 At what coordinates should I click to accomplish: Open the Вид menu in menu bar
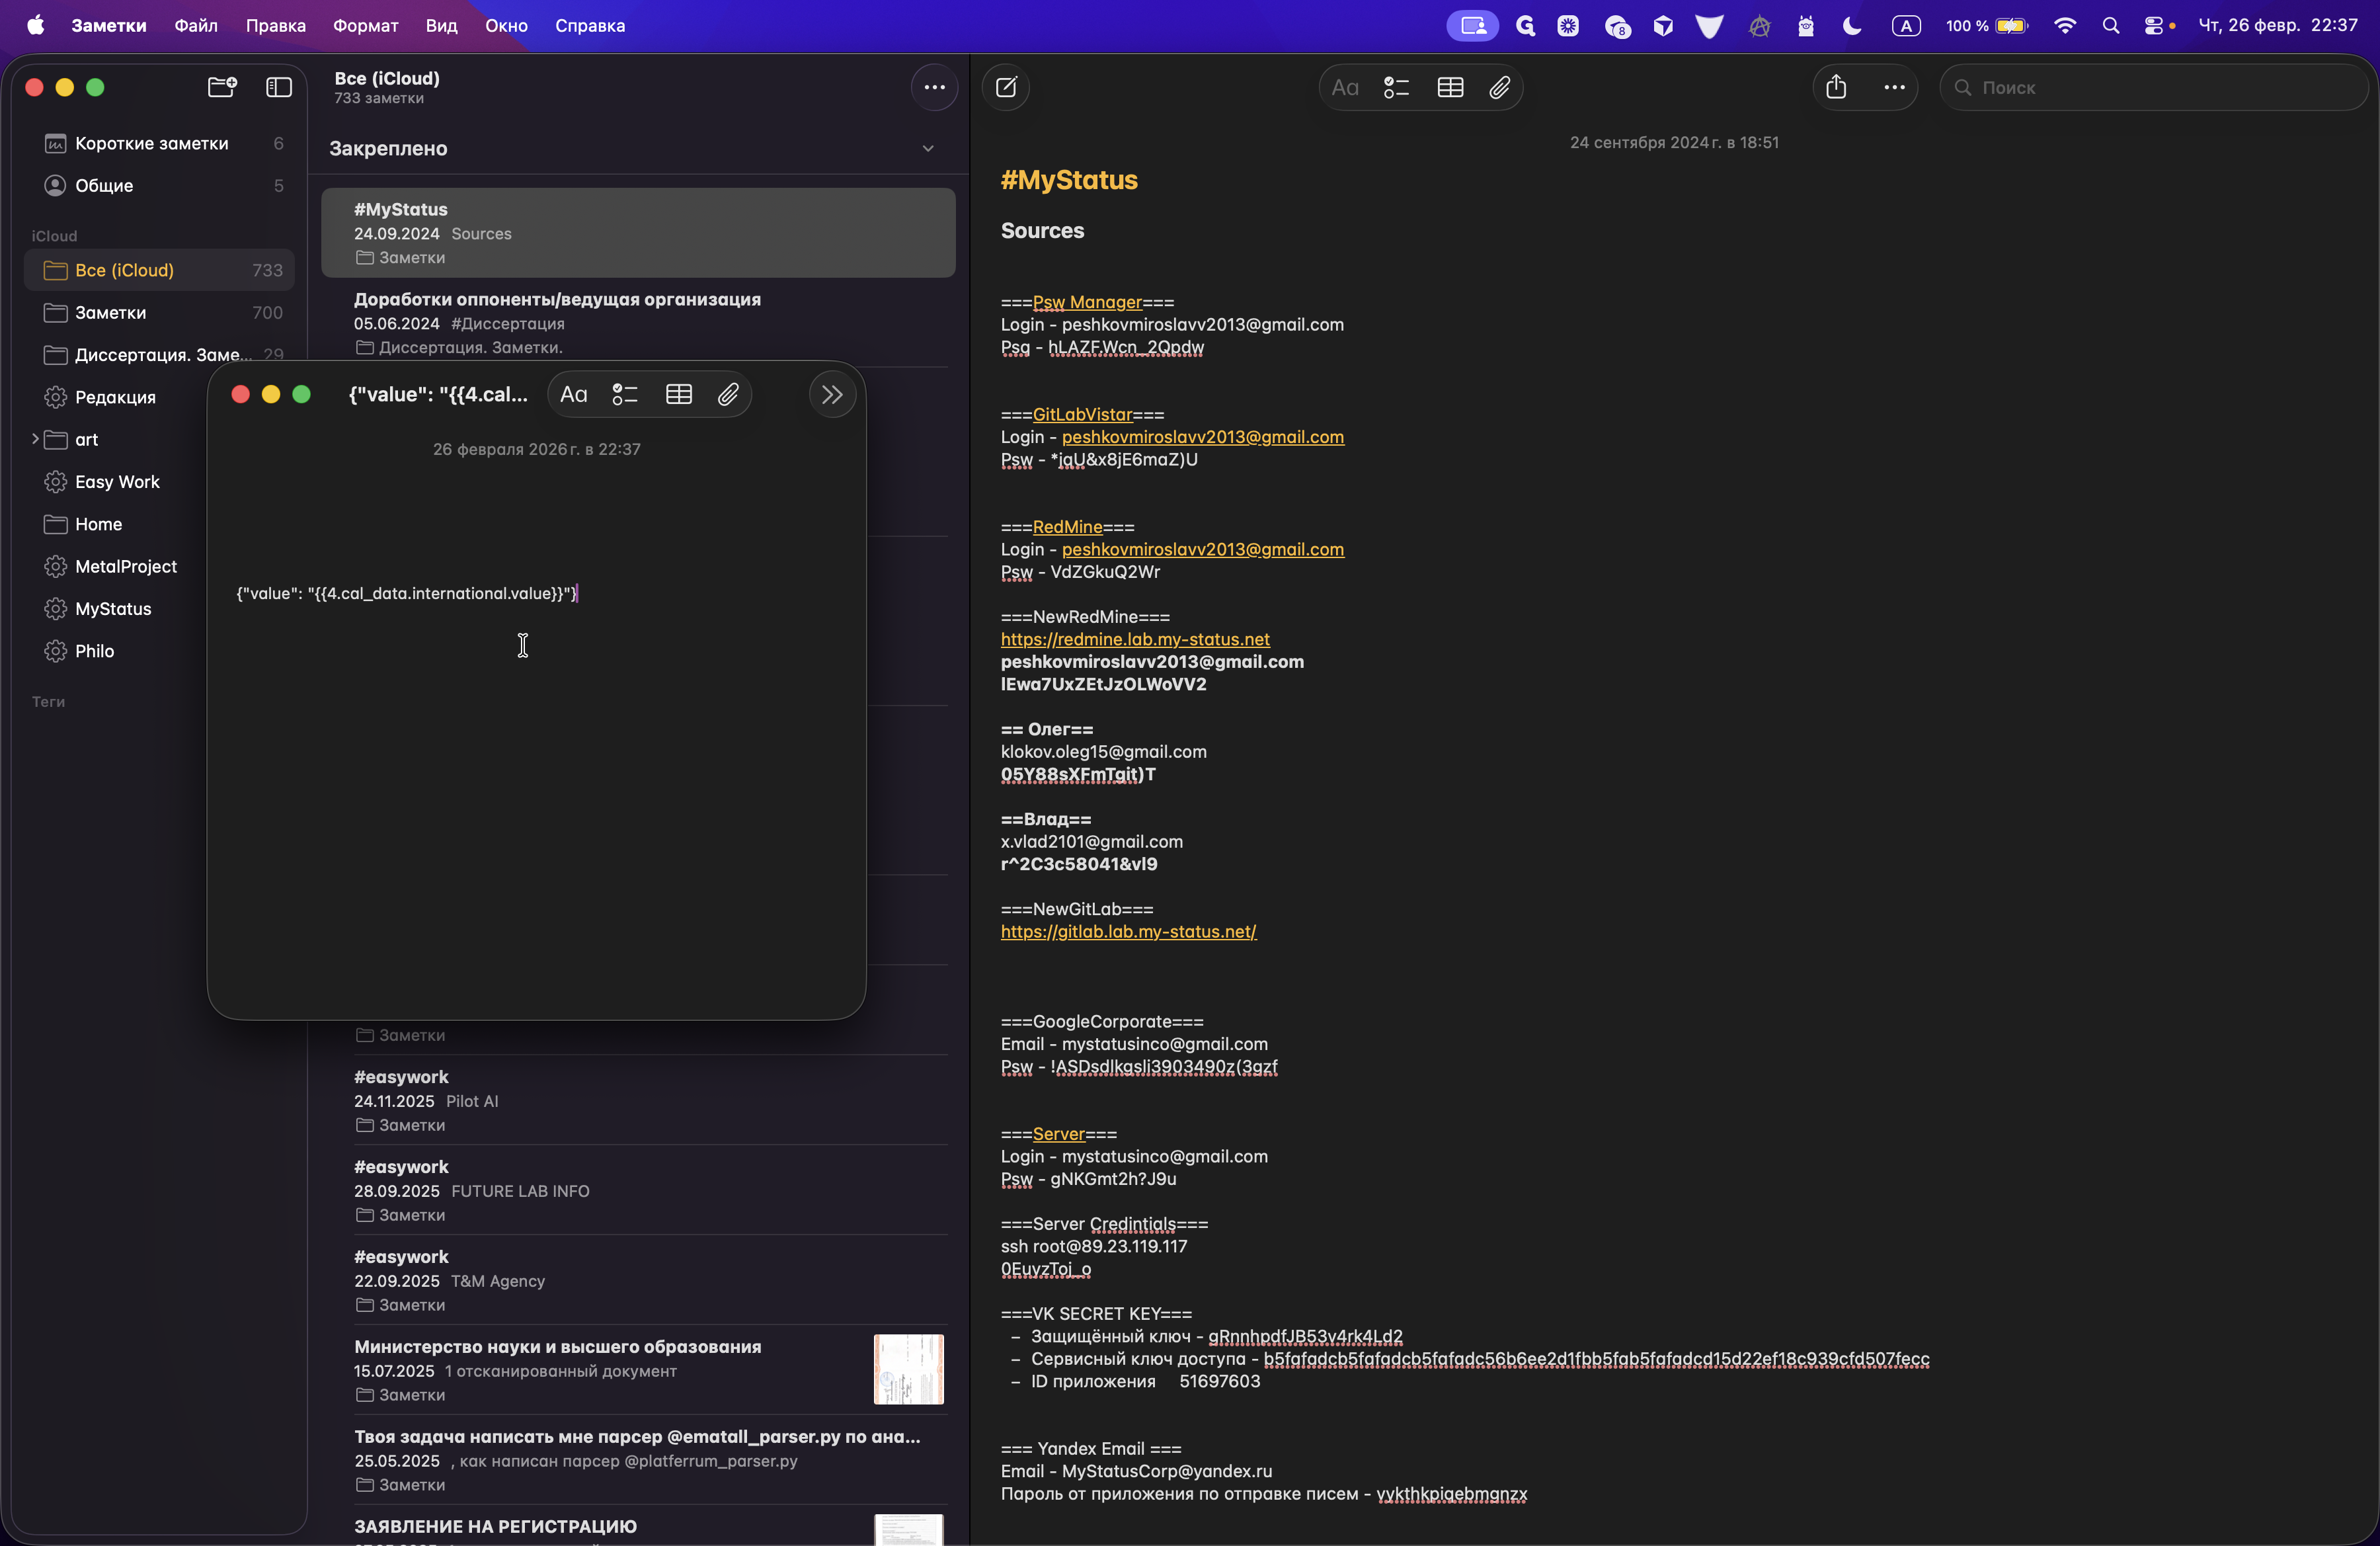click(x=441, y=26)
